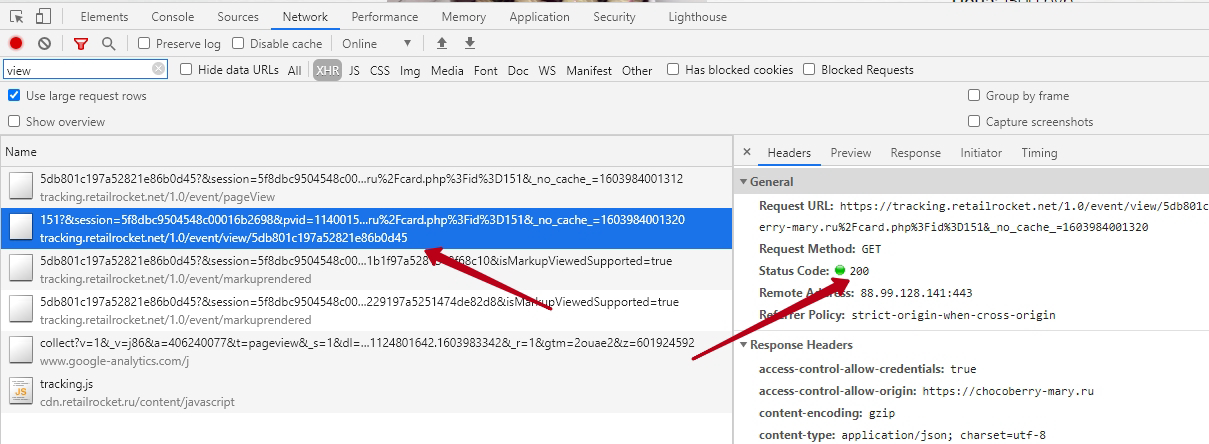Open the Online throttling dropdown
The height and width of the screenshot is (444, 1209).
pyautogui.click(x=376, y=43)
